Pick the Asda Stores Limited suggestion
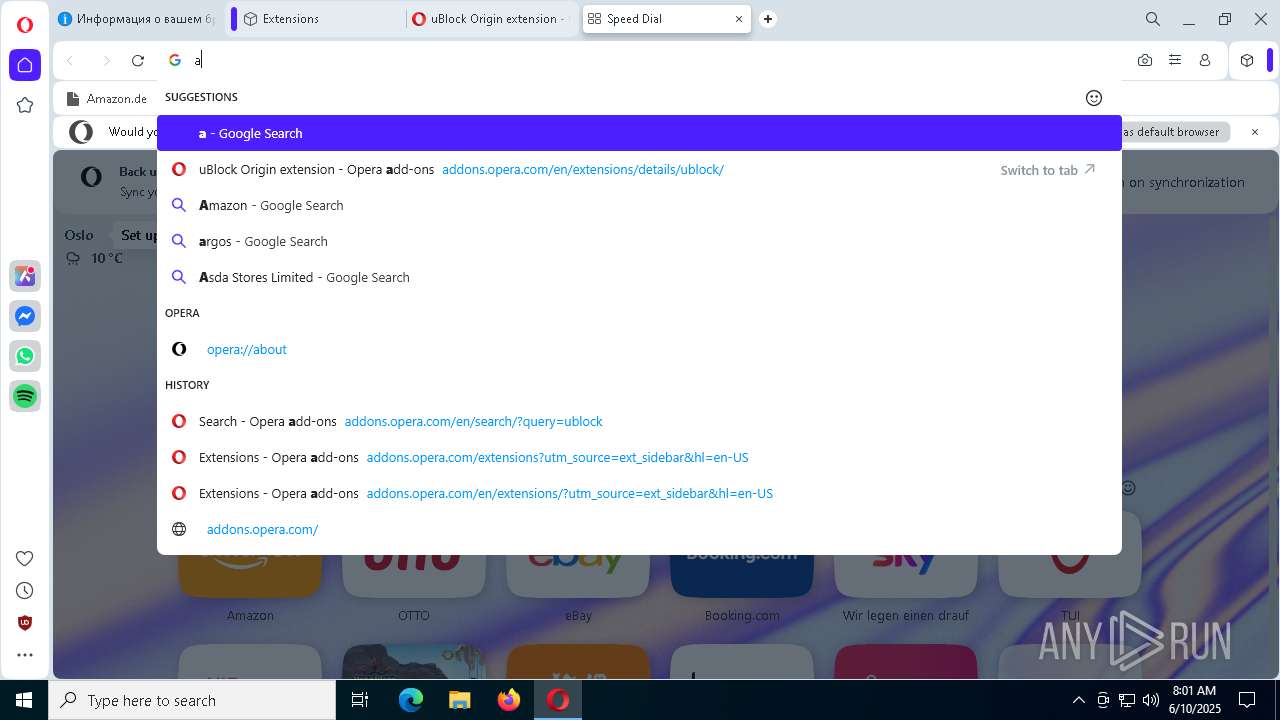The image size is (1280, 720). point(639,277)
